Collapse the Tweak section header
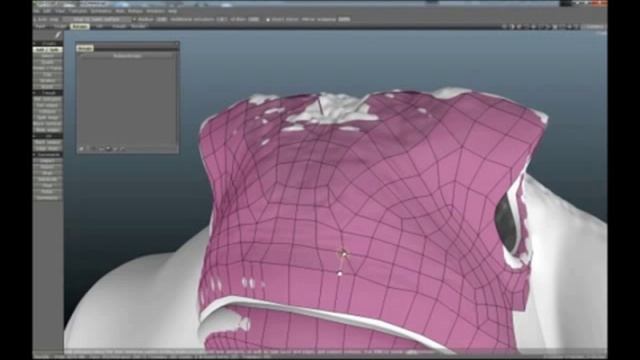Screen dimensions: 640x360 (47, 93)
